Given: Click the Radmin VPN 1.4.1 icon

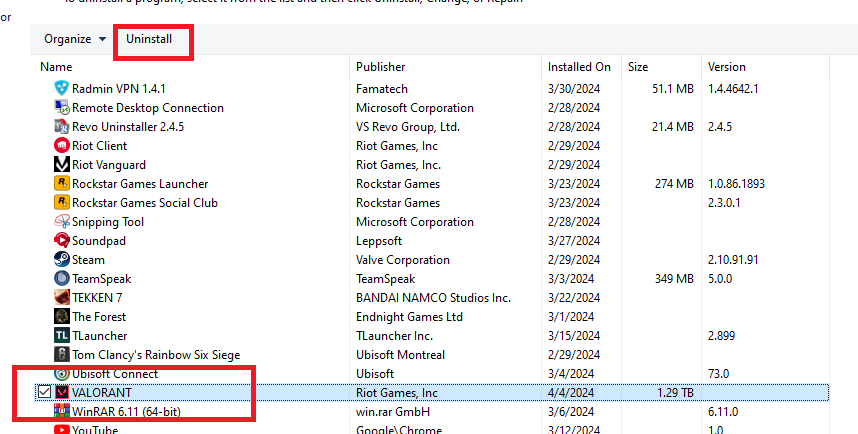Looking at the screenshot, I should click(x=62, y=88).
